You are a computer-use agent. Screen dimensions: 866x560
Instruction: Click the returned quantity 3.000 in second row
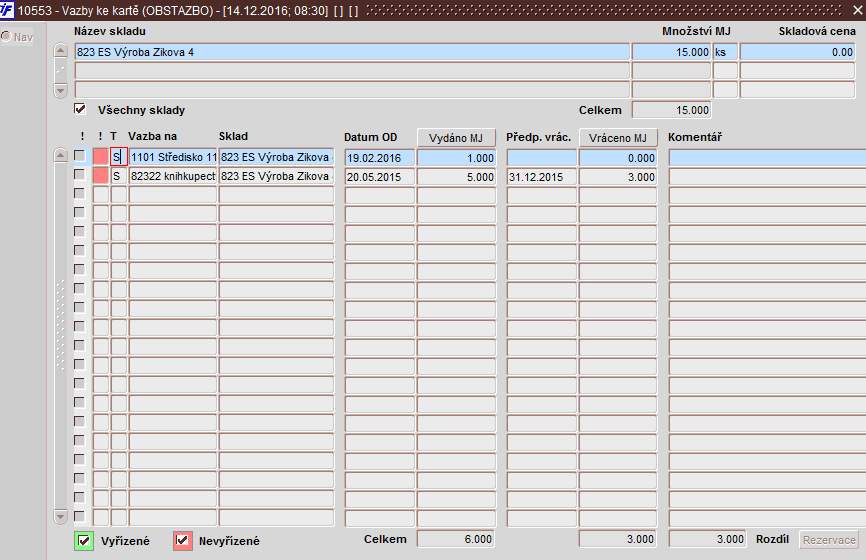click(618, 177)
